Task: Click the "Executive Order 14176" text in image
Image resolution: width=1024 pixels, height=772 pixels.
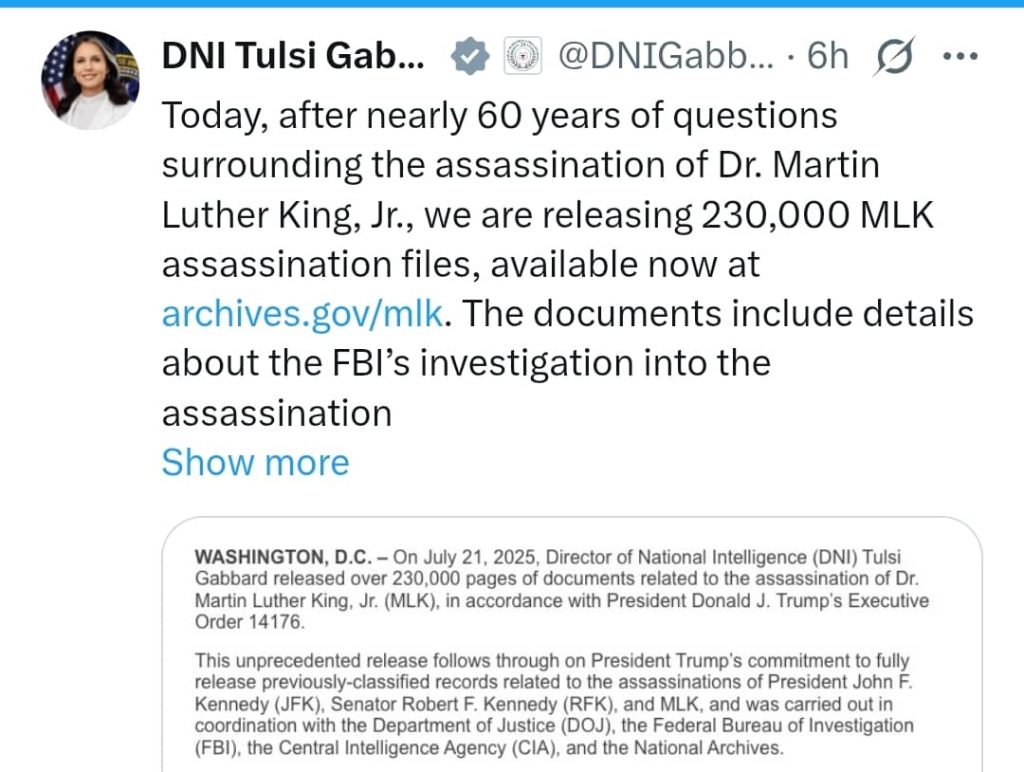Action: [562, 611]
